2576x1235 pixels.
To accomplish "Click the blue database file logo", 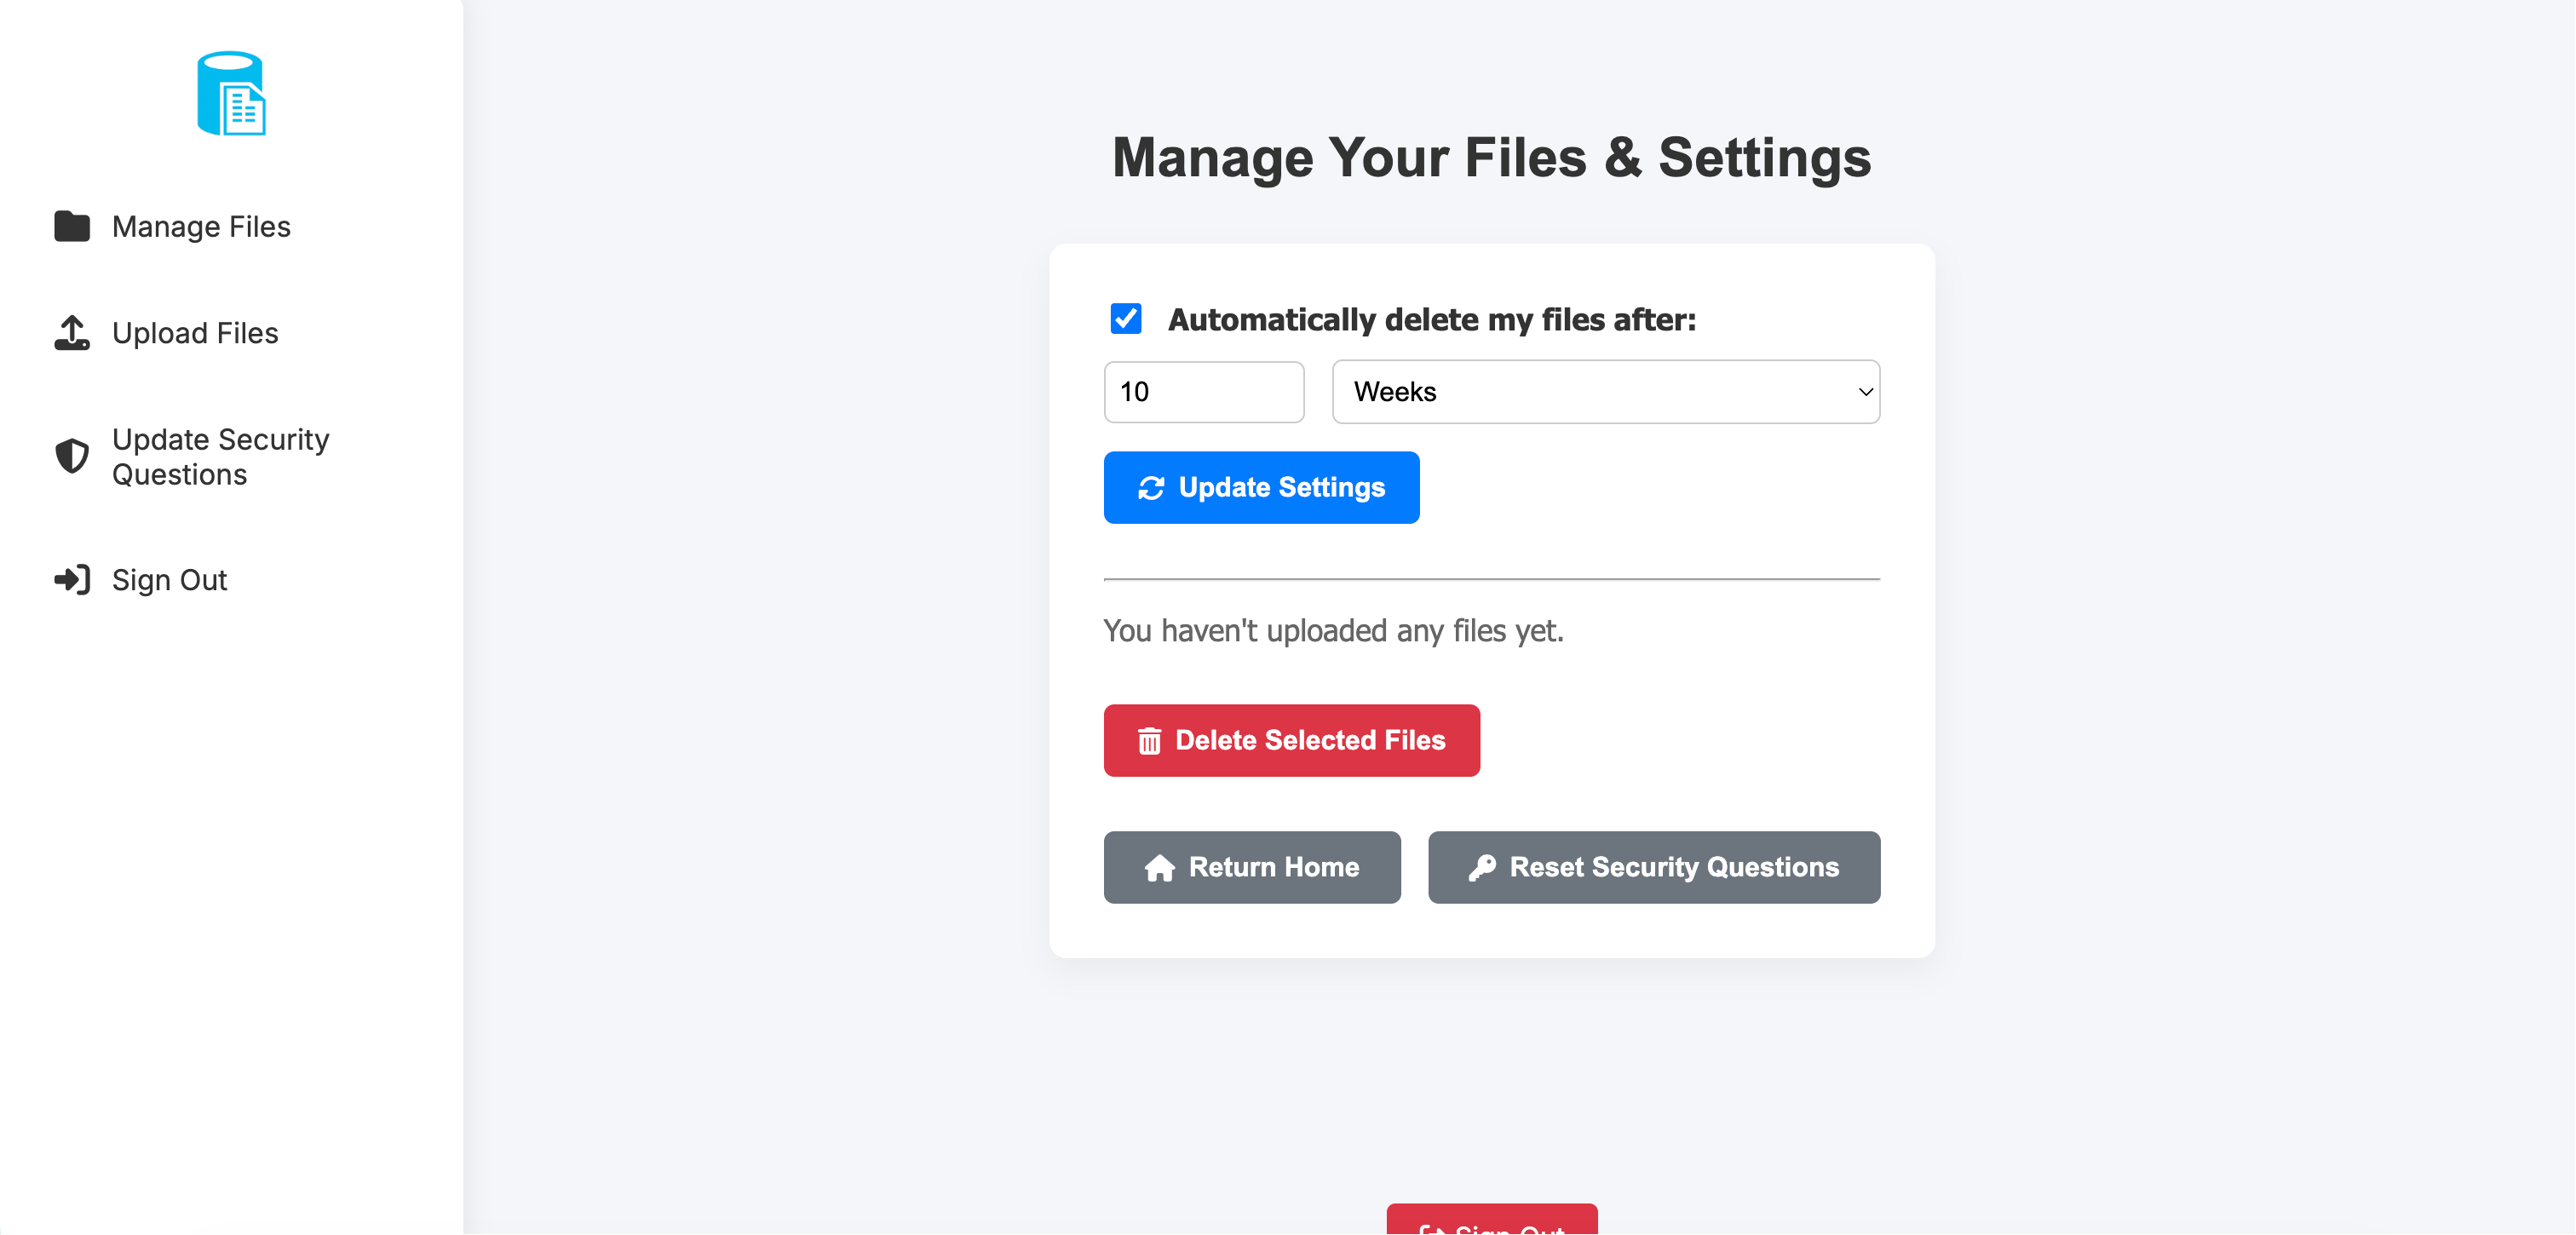I will coord(231,93).
